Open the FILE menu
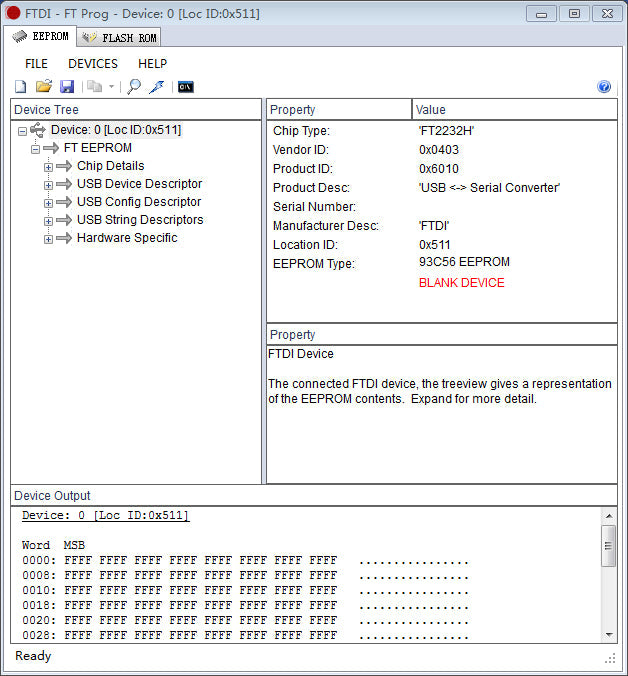The image size is (628, 676). pyautogui.click(x=36, y=64)
